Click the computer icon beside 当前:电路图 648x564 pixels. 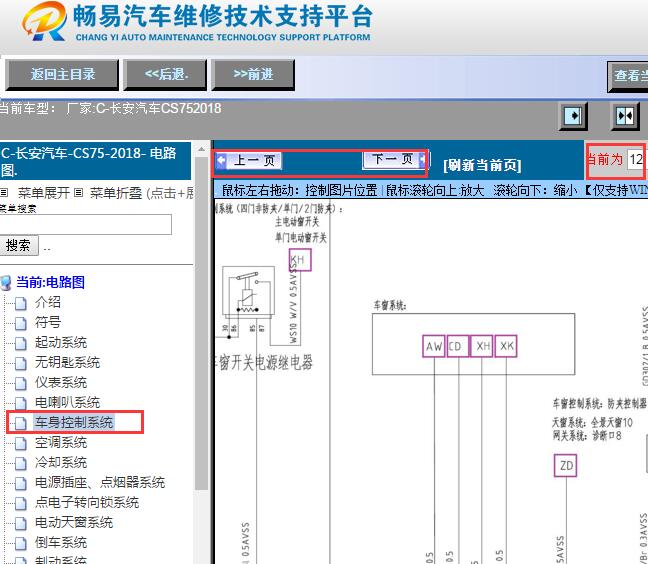[x=6, y=283]
